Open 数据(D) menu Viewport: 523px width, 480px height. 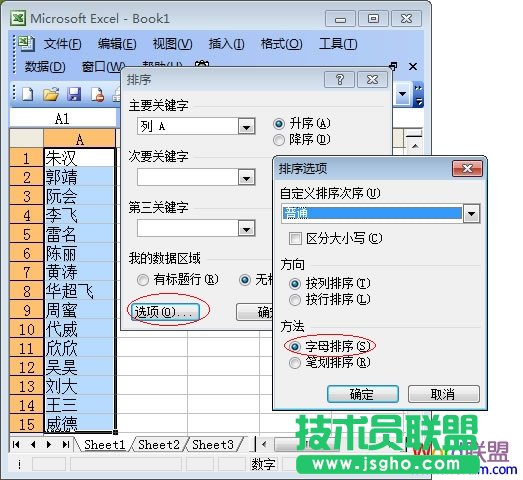pos(45,67)
